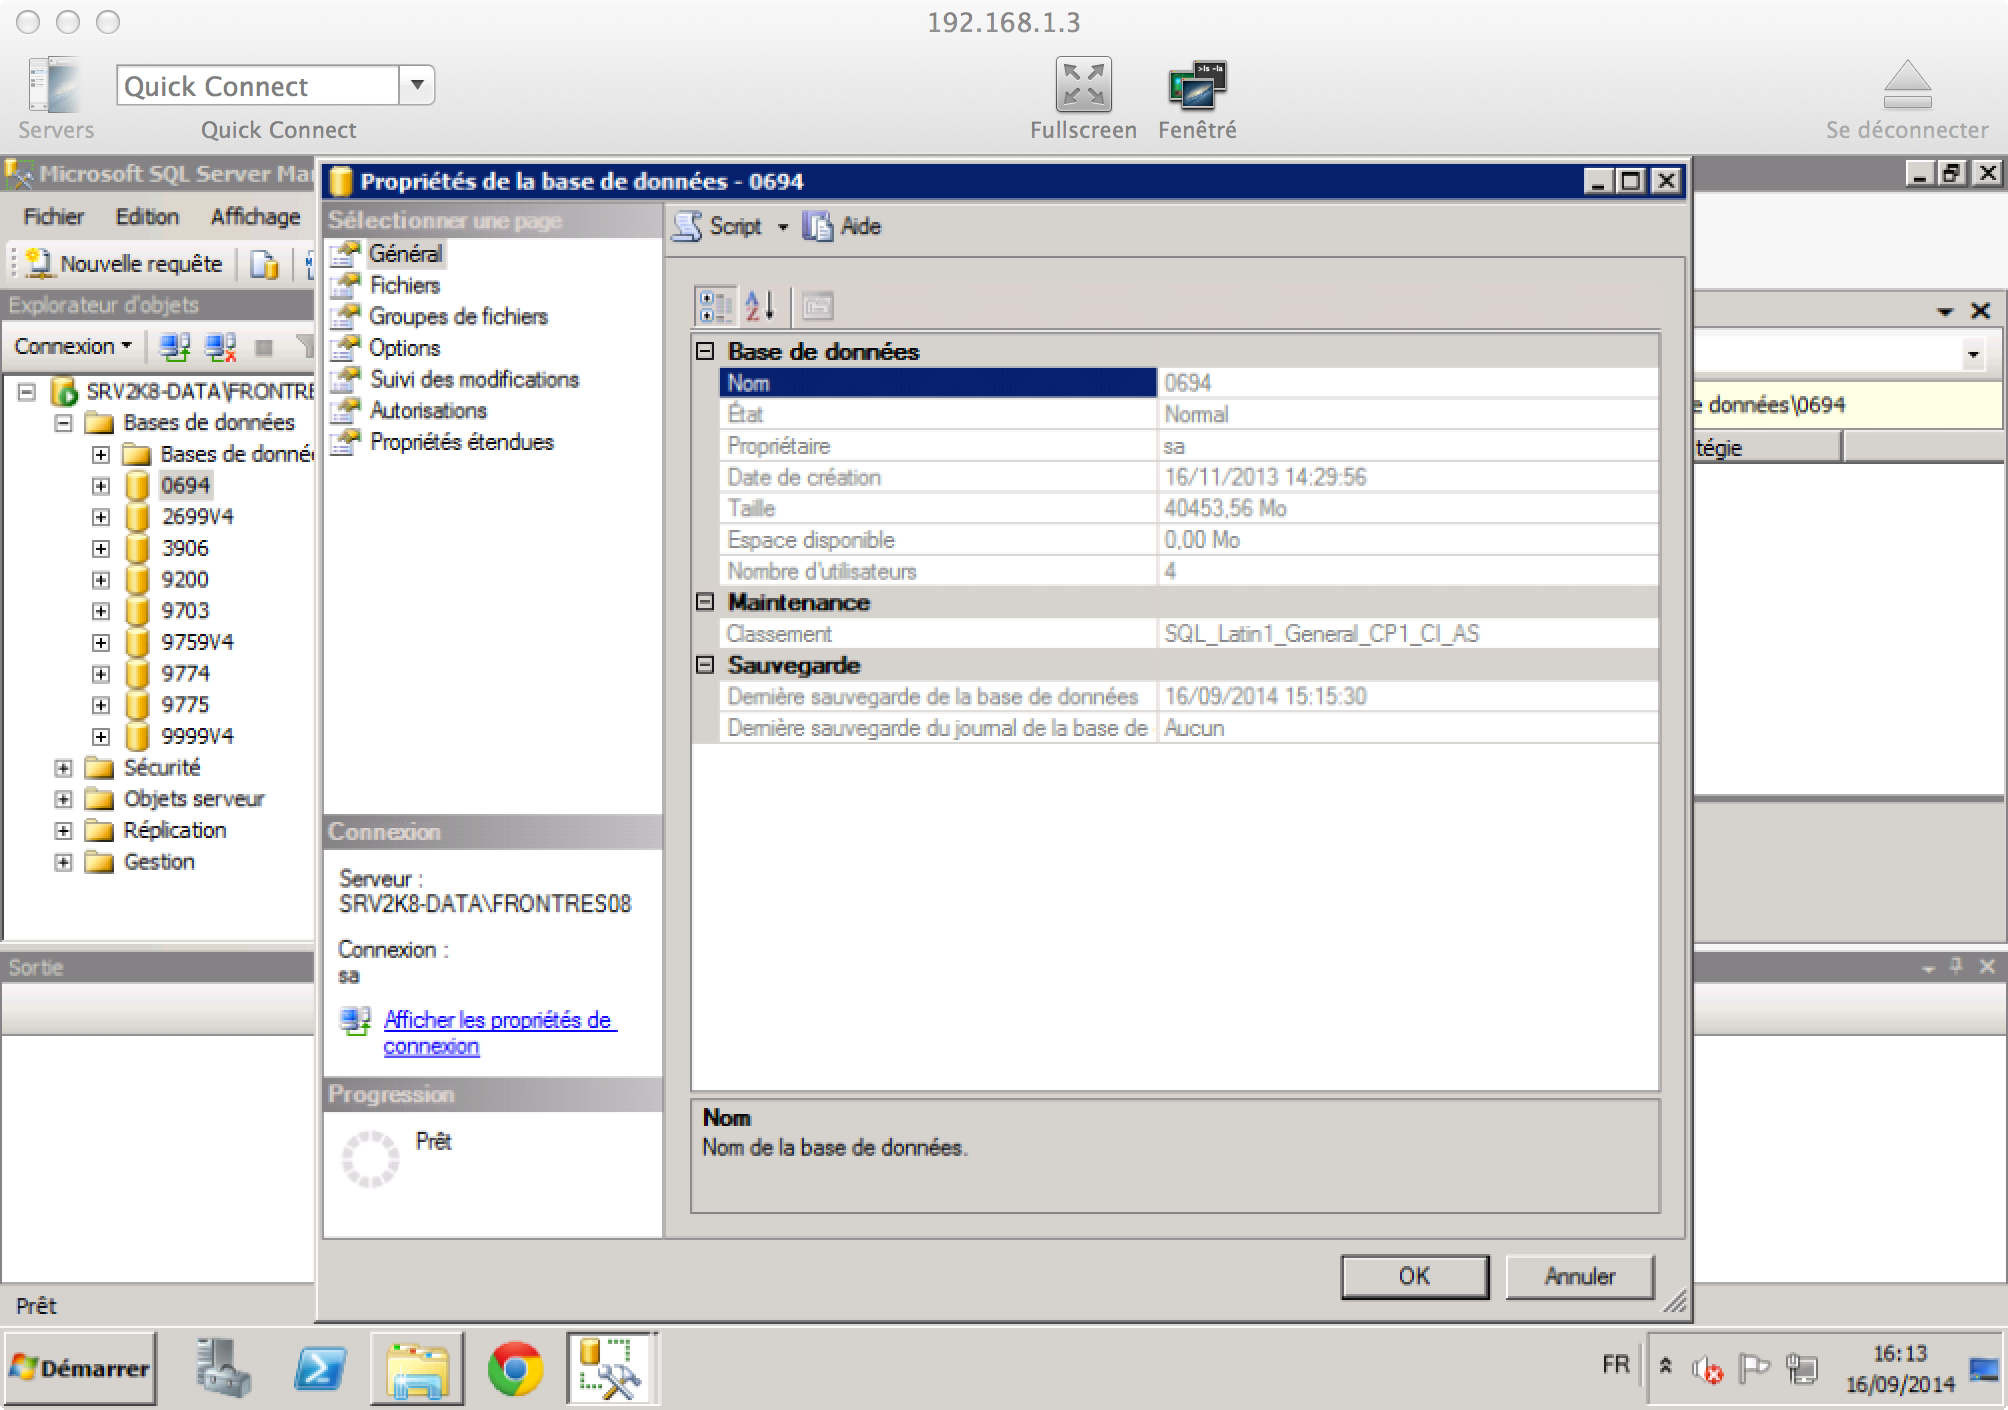Open the Edition menu
This screenshot has height=1410, width=2008.
[x=147, y=217]
